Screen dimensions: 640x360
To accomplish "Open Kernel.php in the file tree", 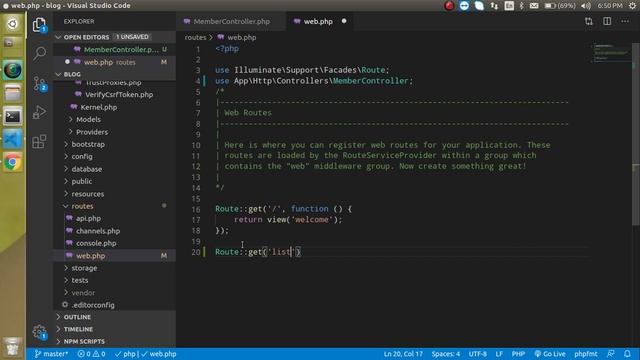I will (x=98, y=107).
